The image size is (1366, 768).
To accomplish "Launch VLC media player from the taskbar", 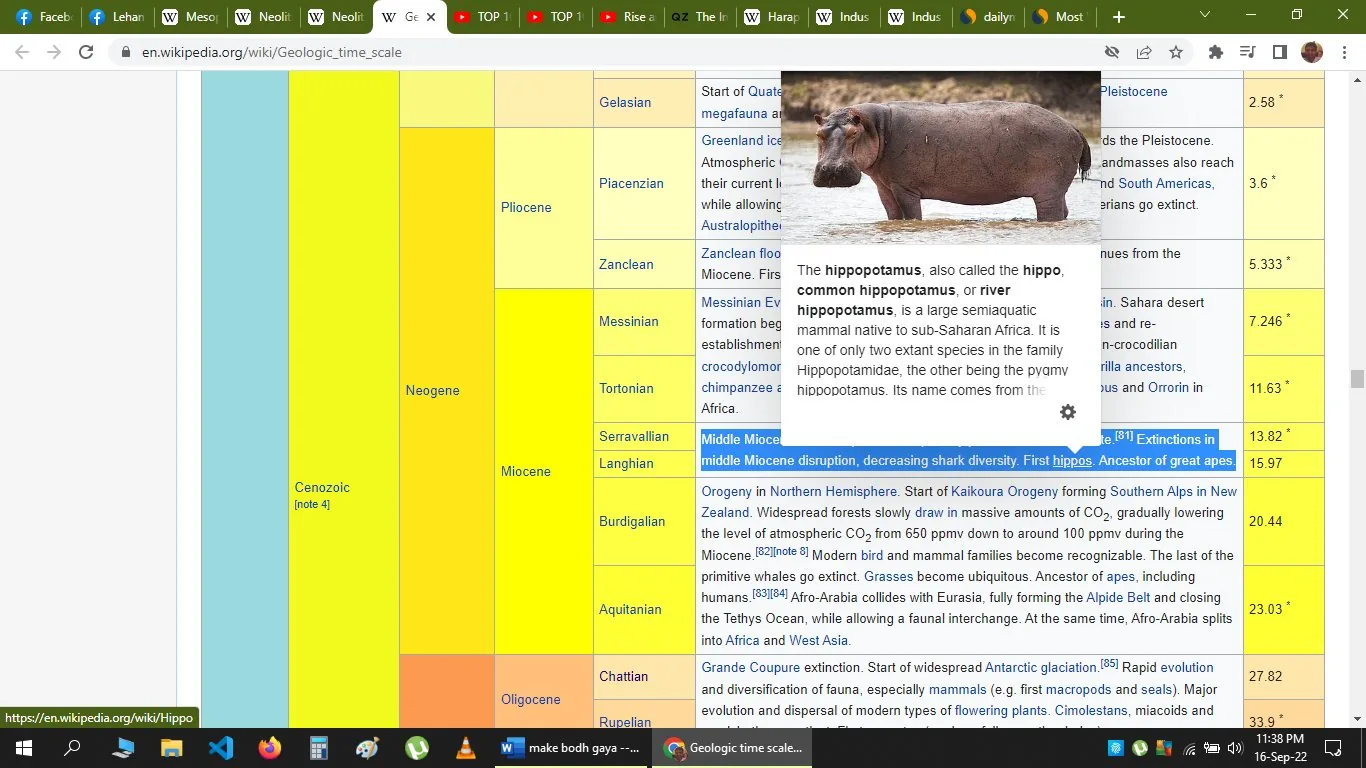I will 465,747.
